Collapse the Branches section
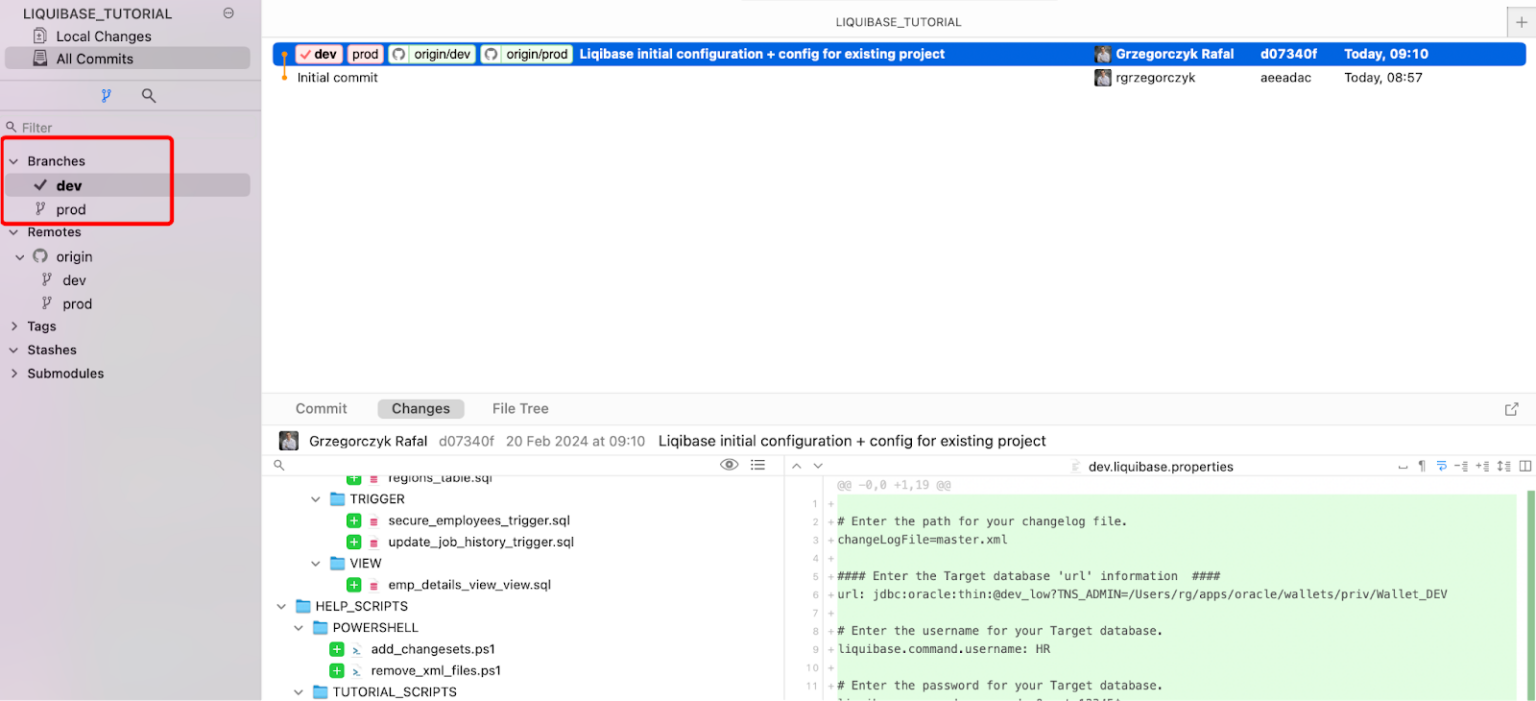Viewport: 1536px width, 701px height. [x=13, y=160]
